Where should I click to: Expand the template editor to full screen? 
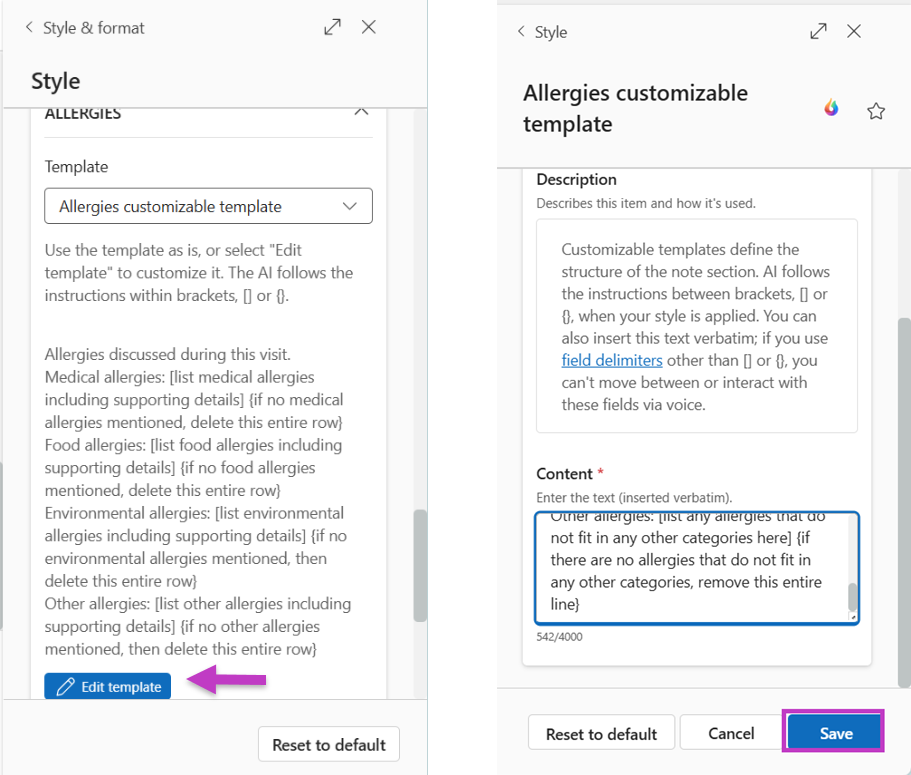click(x=817, y=31)
